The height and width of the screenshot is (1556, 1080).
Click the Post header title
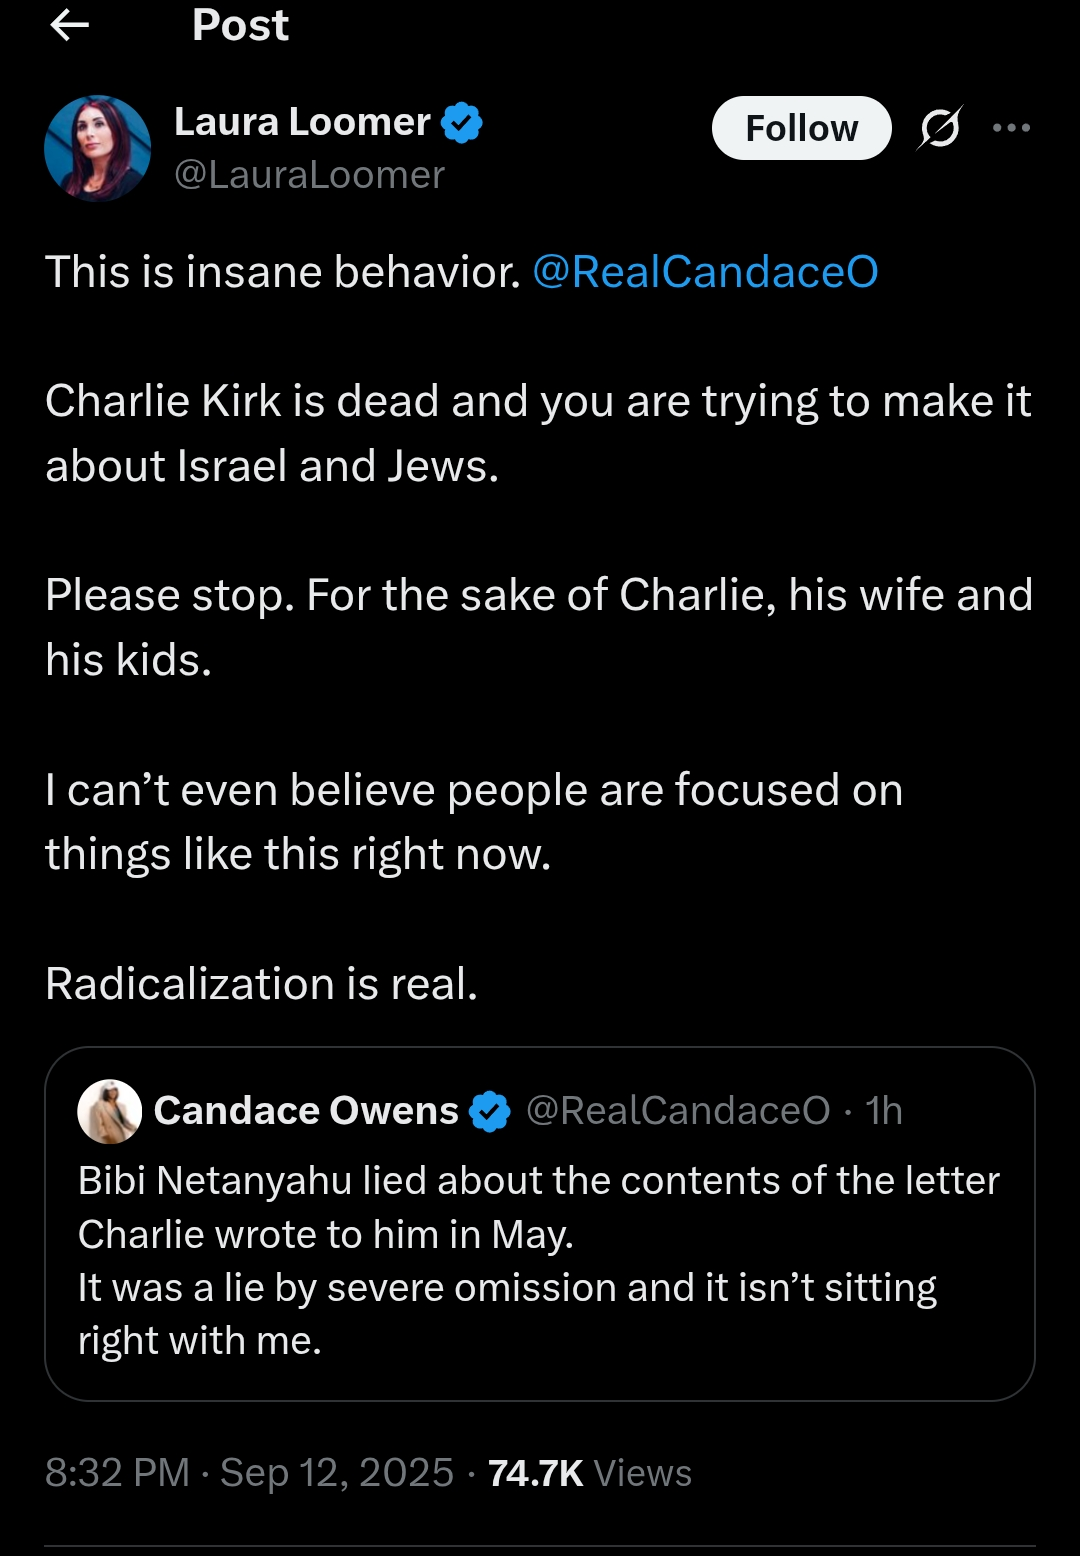click(240, 26)
